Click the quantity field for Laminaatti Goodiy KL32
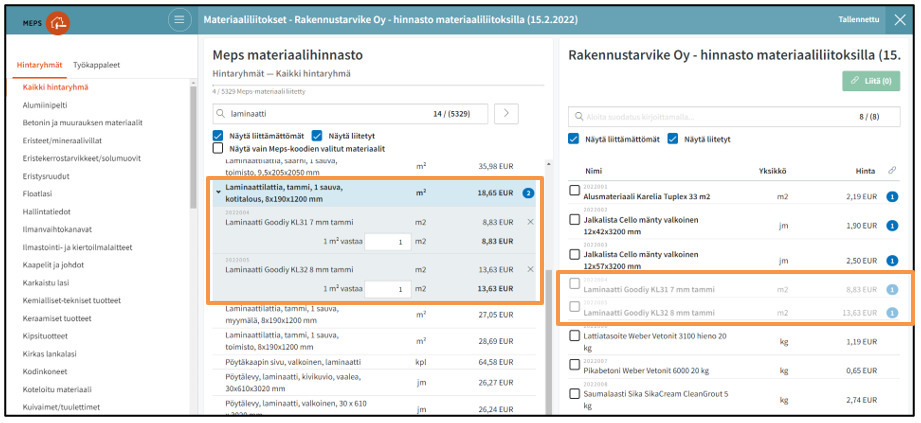 coord(388,289)
